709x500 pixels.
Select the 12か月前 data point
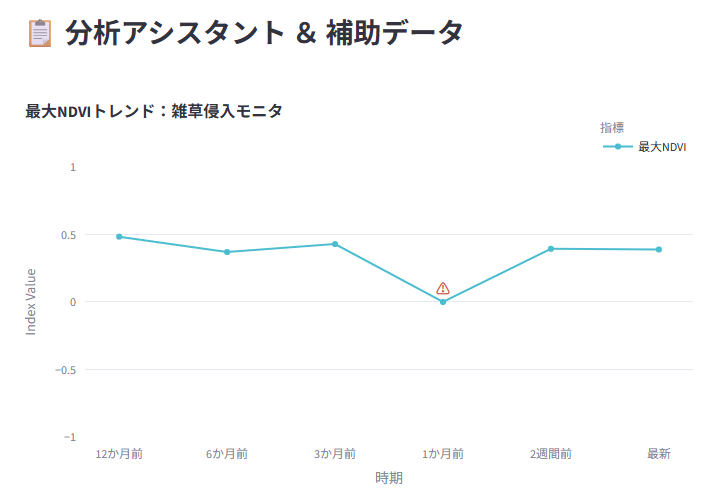119,236
